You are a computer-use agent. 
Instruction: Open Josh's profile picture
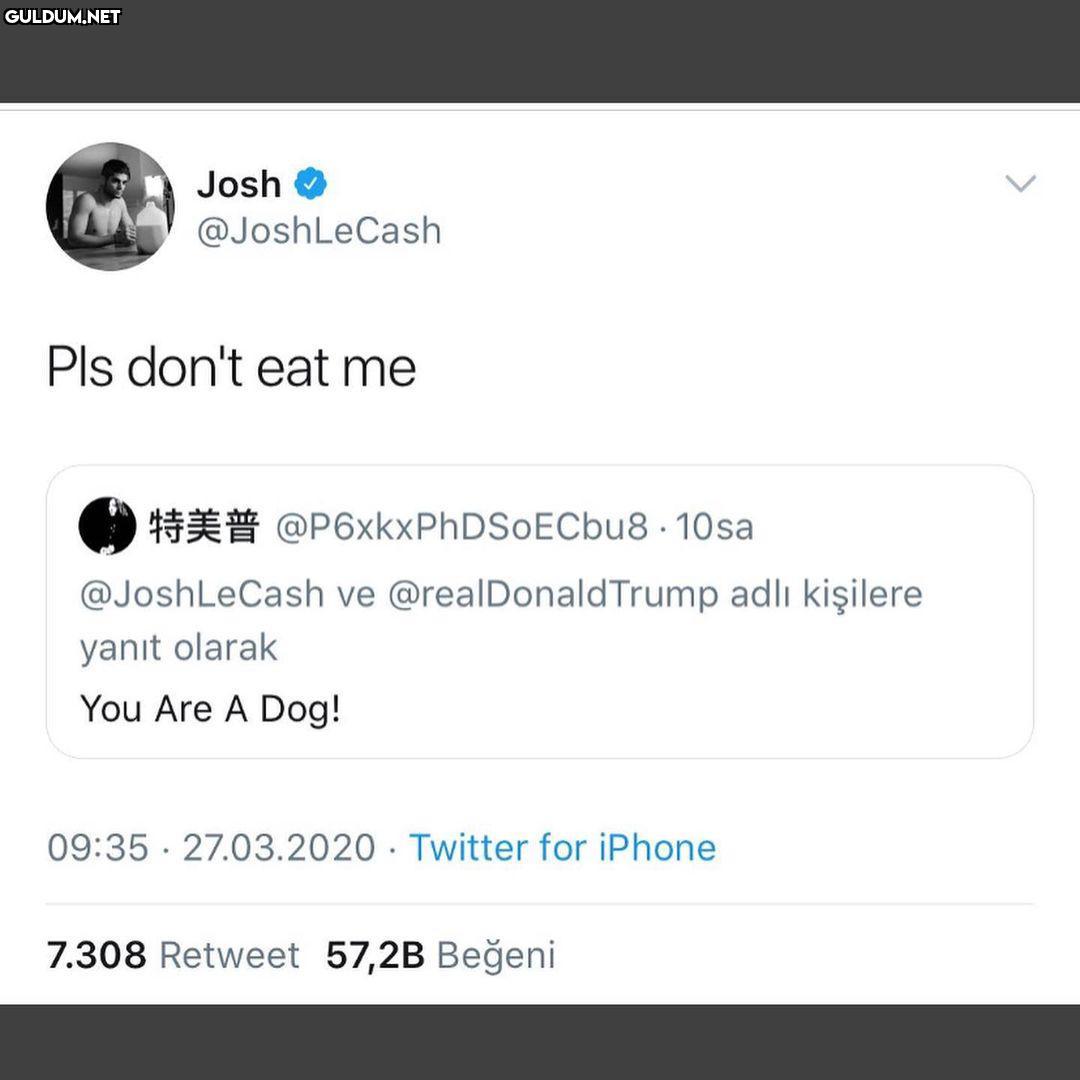pyautogui.click(x=110, y=206)
